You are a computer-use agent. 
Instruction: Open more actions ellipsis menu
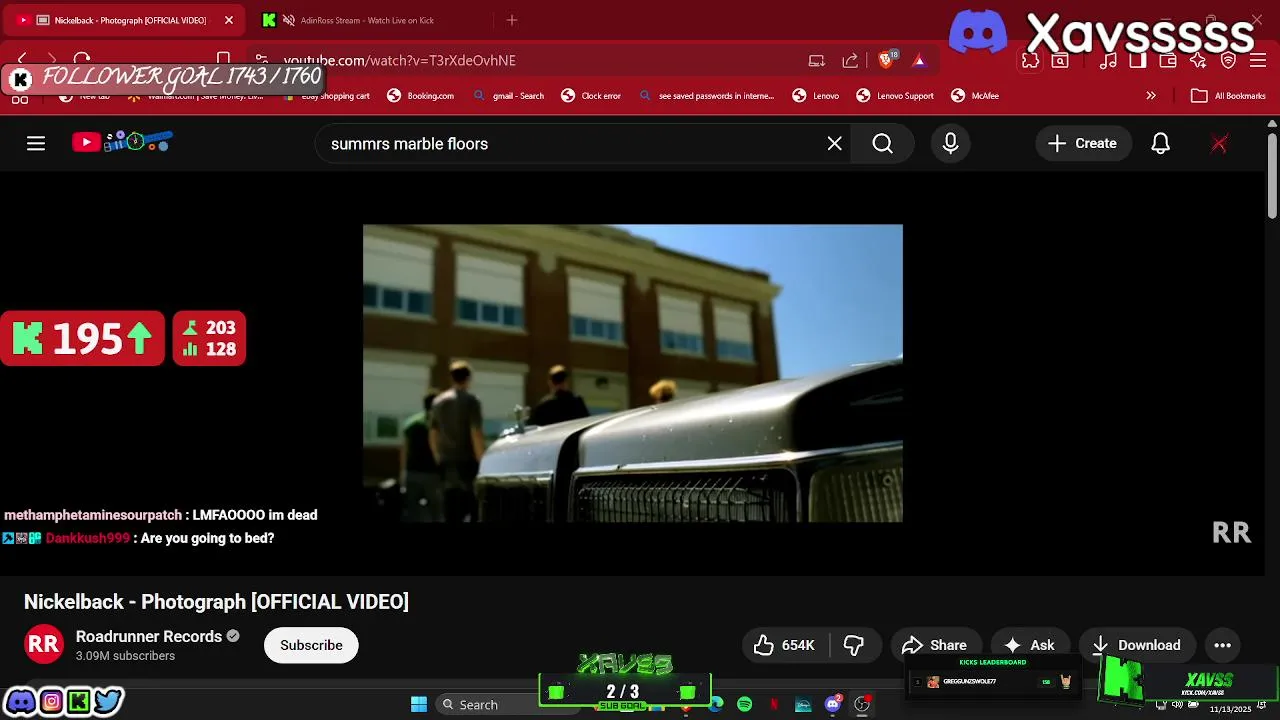pyautogui.click(x=1222, y=645)
